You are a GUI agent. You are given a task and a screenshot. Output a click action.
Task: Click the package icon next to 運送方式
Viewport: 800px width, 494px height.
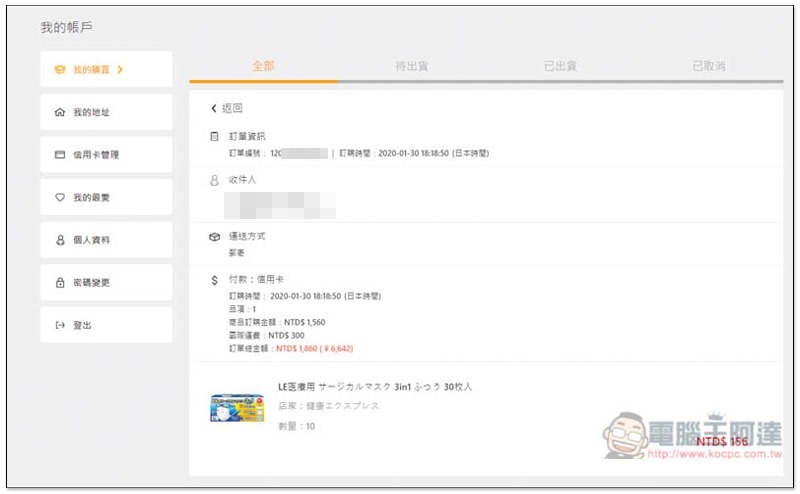(214, 237)
